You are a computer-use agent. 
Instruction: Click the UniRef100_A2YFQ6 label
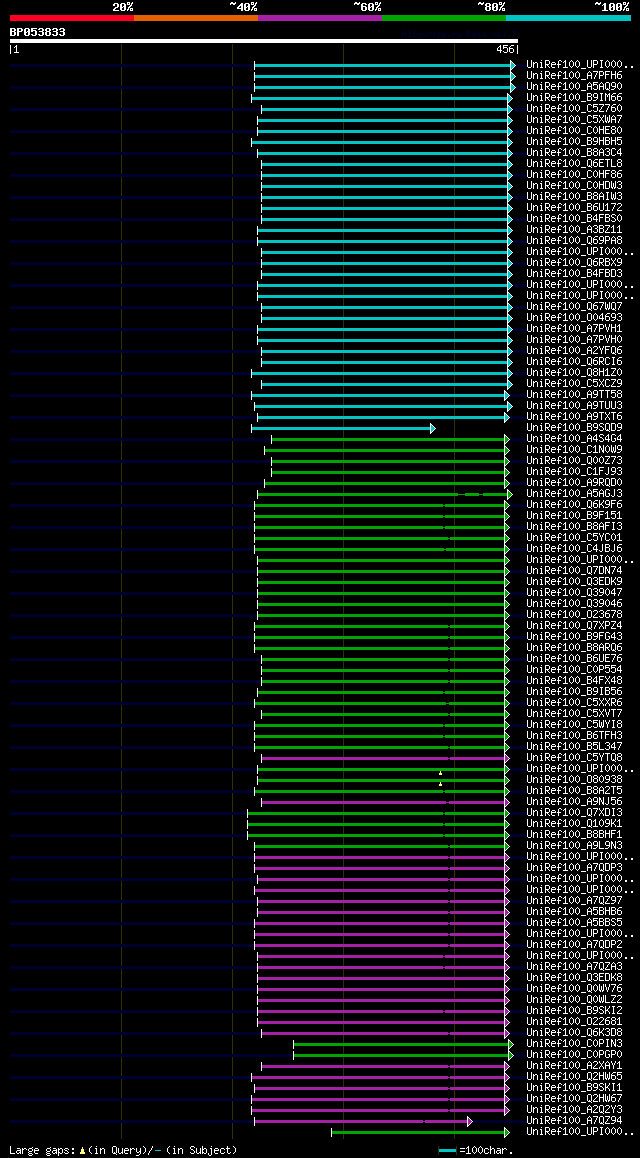point(574,351)
